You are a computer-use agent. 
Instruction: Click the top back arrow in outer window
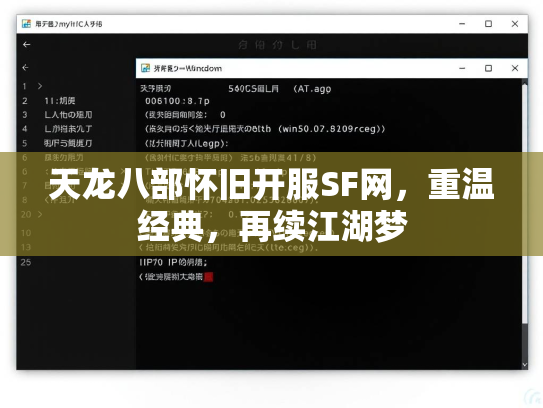(x=26, y=44)
